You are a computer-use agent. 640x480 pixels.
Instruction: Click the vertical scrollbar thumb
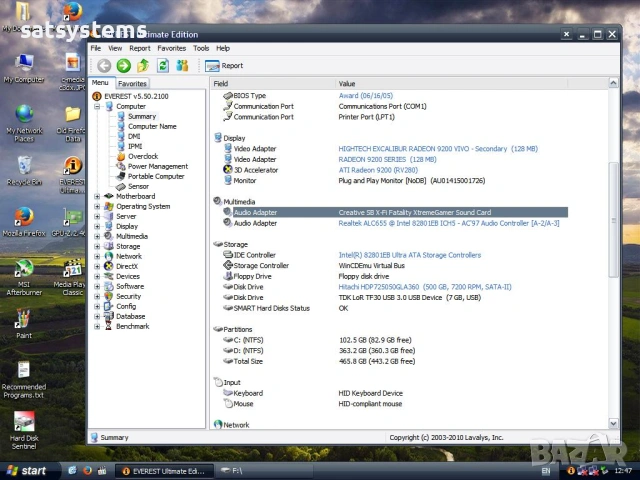tap(613, 220)
